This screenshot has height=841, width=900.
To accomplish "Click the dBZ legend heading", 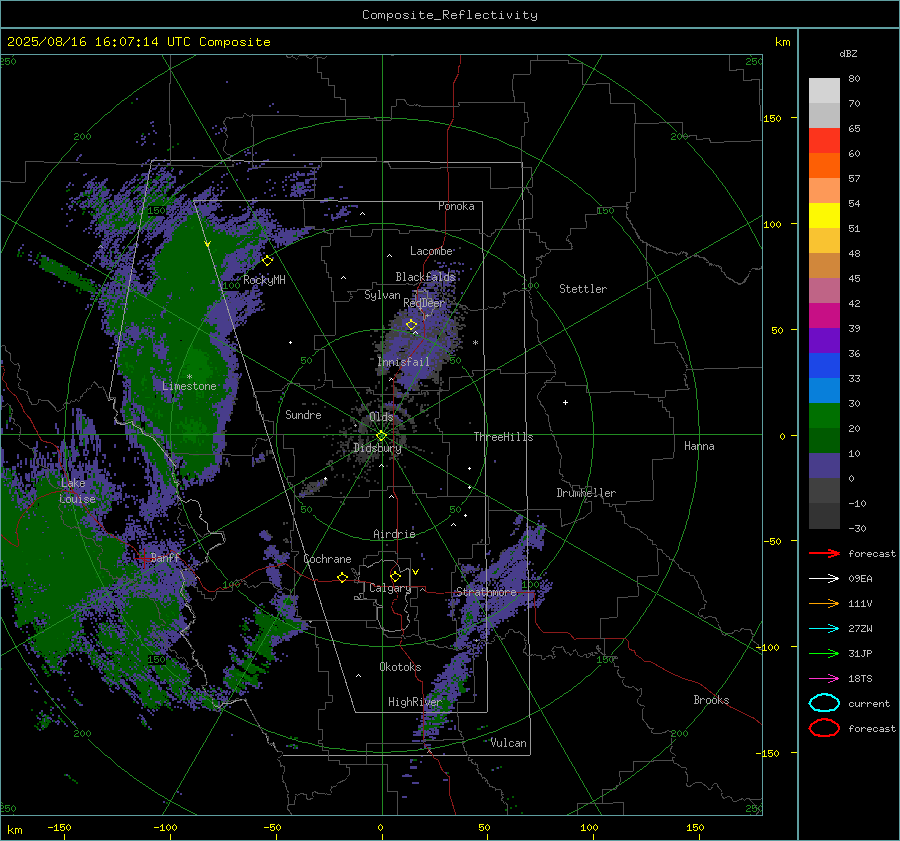I will (848, 53).
